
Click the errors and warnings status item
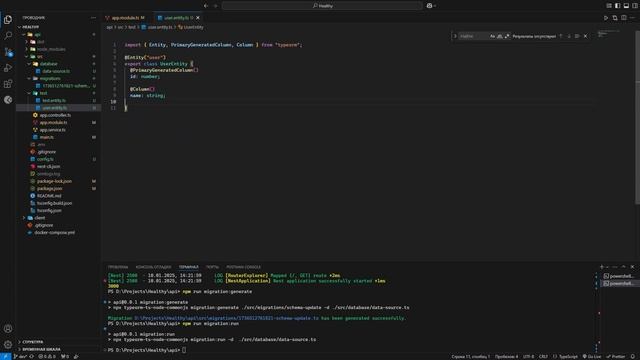[47, 356]
